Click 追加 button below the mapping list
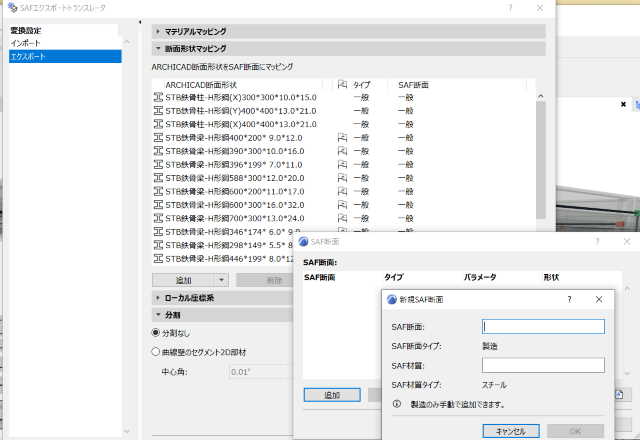640x440 pixels. click(183, 280)
